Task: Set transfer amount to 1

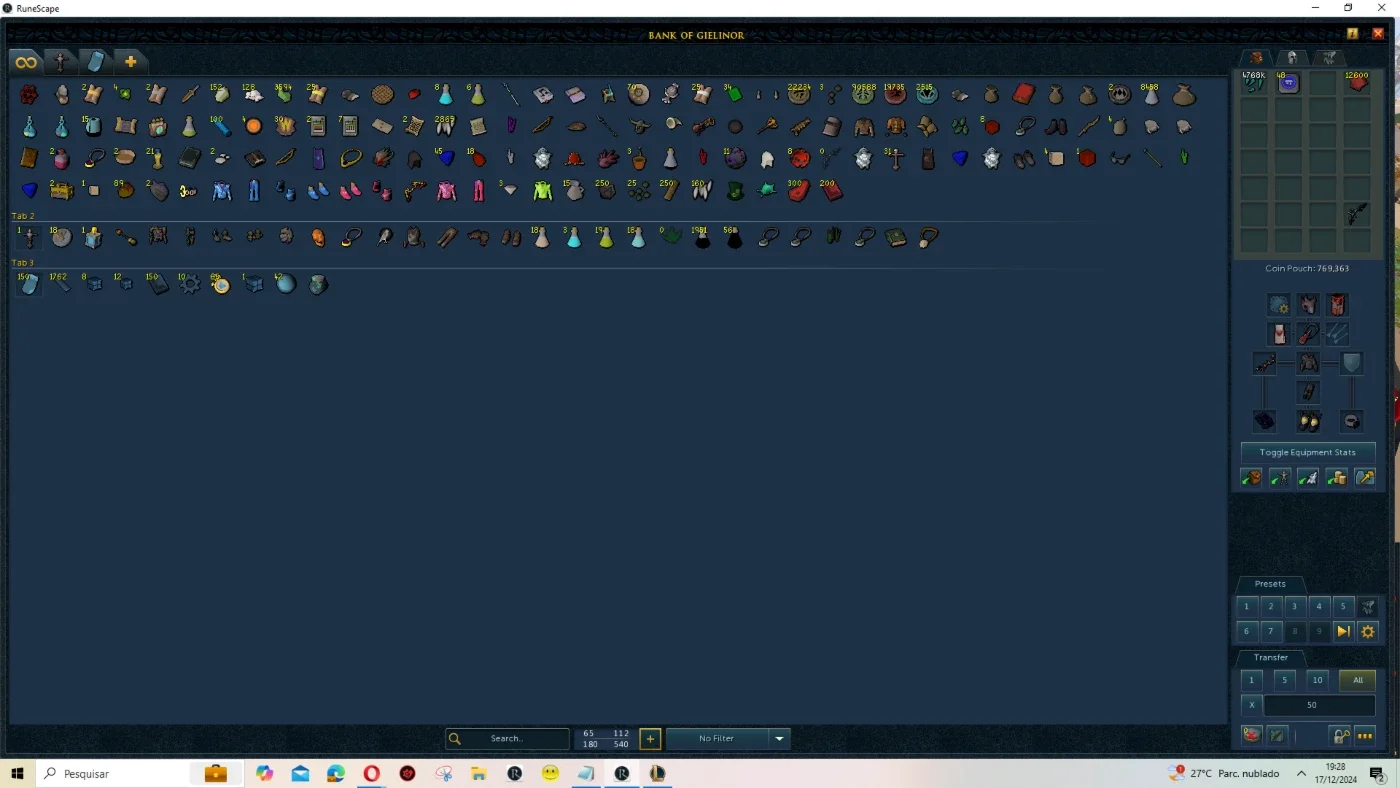Action: [x=1251, y=680]
